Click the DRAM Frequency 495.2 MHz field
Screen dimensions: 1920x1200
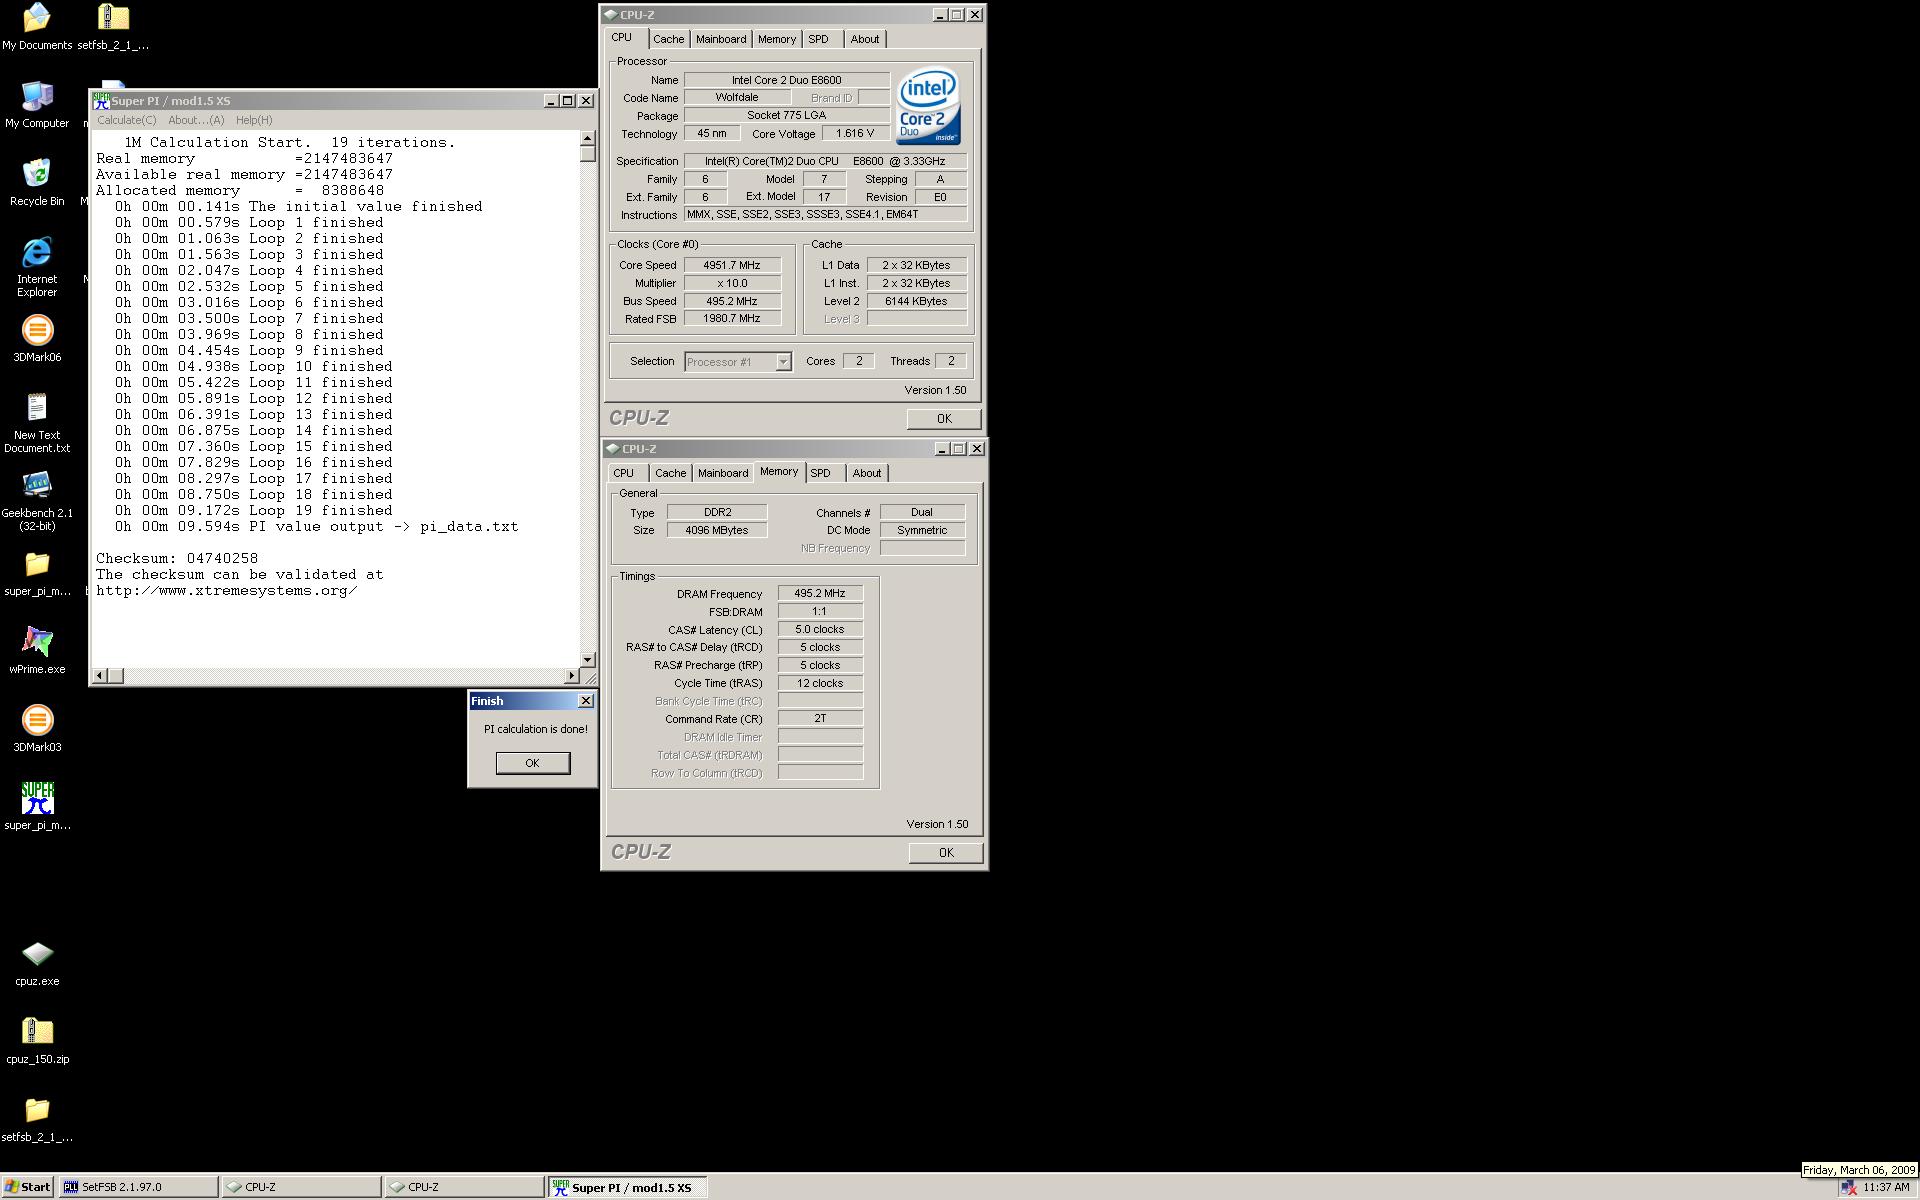click(x=820, y=593)
